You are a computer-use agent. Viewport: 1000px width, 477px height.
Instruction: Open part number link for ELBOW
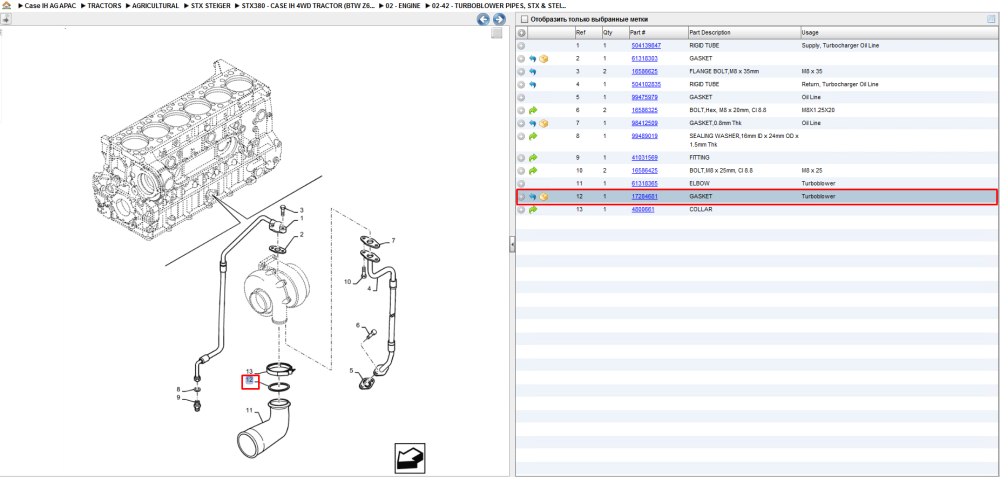tap(645, 184)
